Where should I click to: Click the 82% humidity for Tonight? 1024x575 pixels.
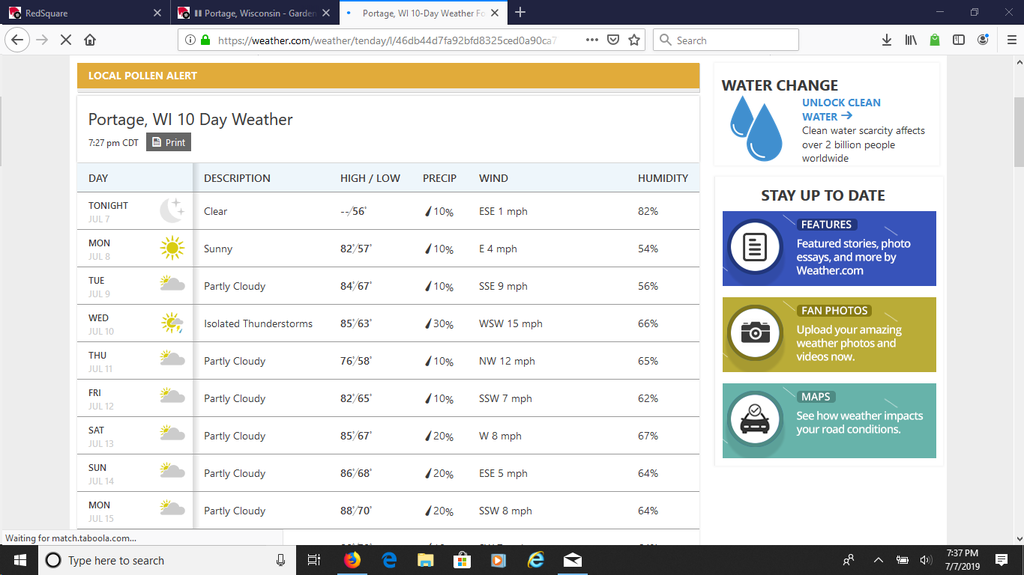[x=648, y=211]
